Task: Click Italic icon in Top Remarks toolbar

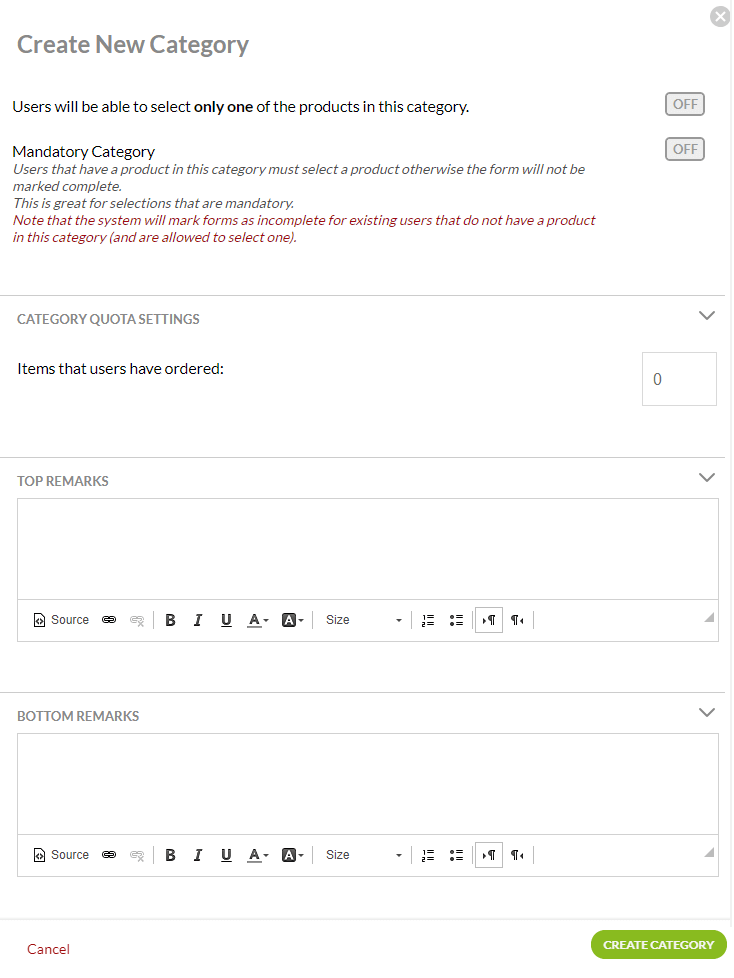Action: (x=198, y=620)
